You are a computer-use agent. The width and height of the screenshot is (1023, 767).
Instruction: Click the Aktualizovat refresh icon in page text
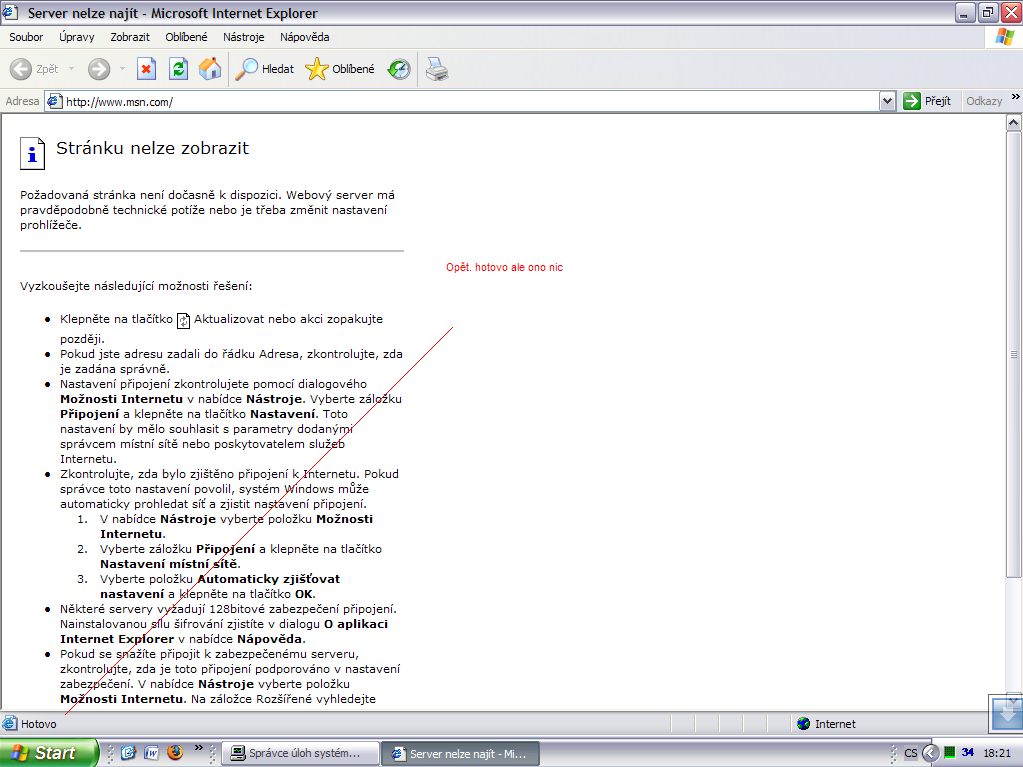click(x=183, y=320)
